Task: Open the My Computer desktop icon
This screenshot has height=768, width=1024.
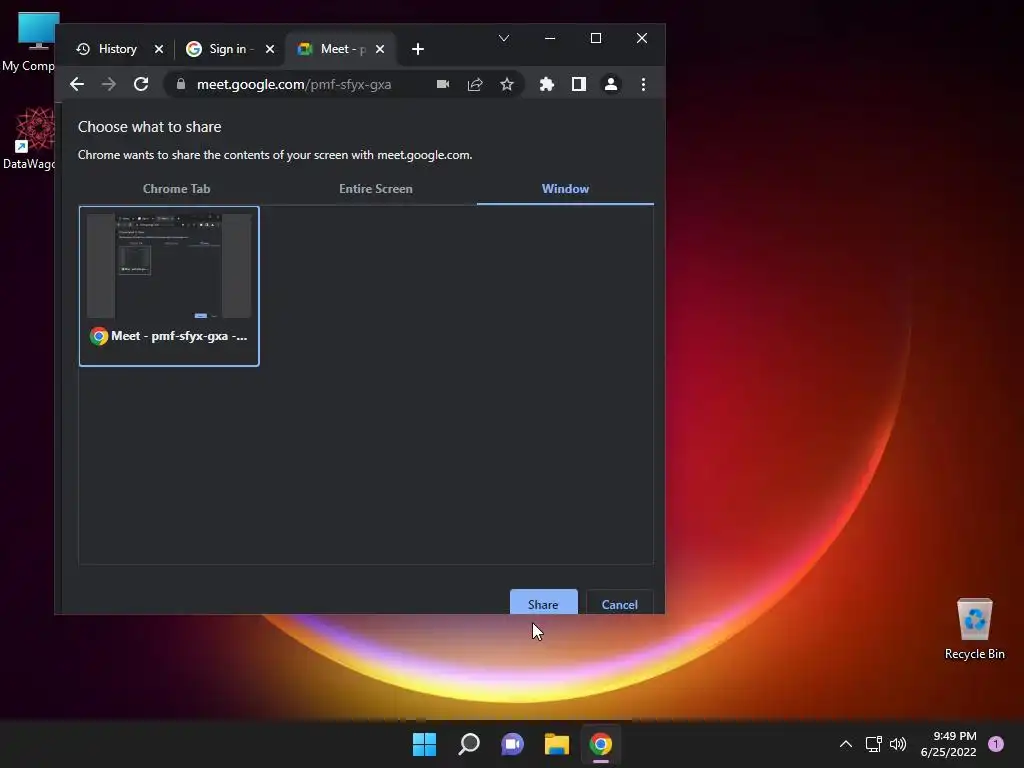Action: [x=29, y=41]
